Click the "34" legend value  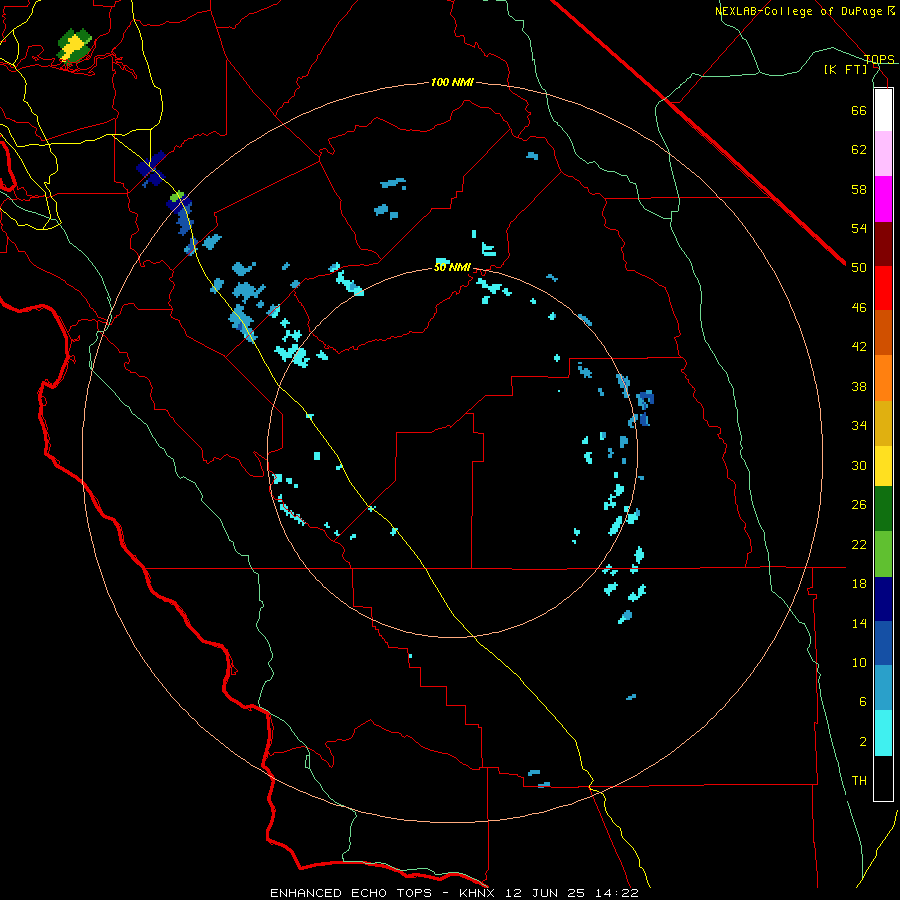pyautogui.click(x=859, y=426)
